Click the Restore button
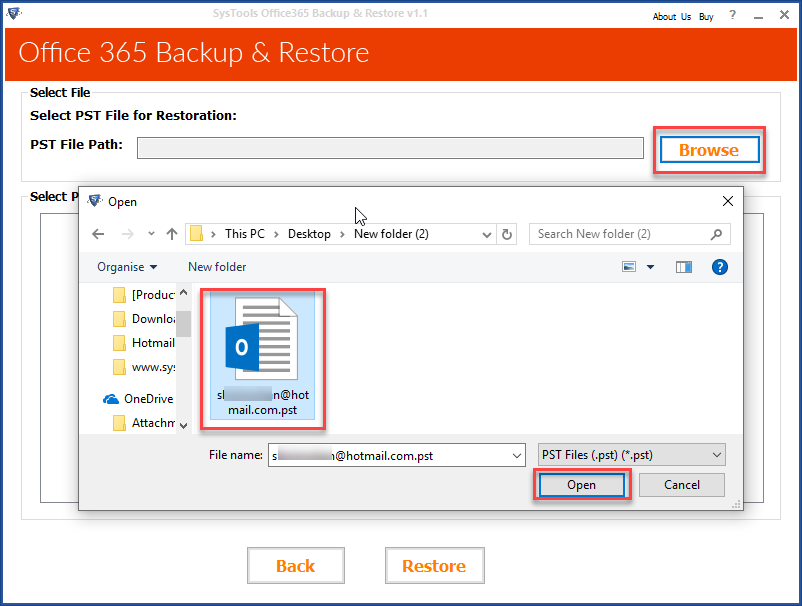The height and width of the screenshot is (606, 802). click(434, 565)
